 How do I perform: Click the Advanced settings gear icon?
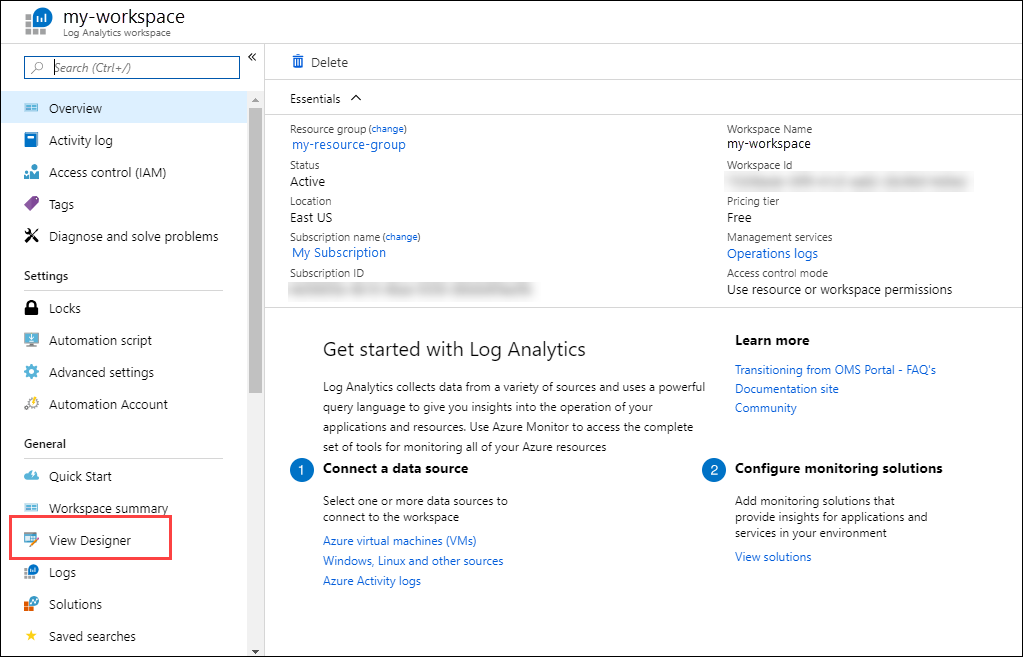pos(31,372)
